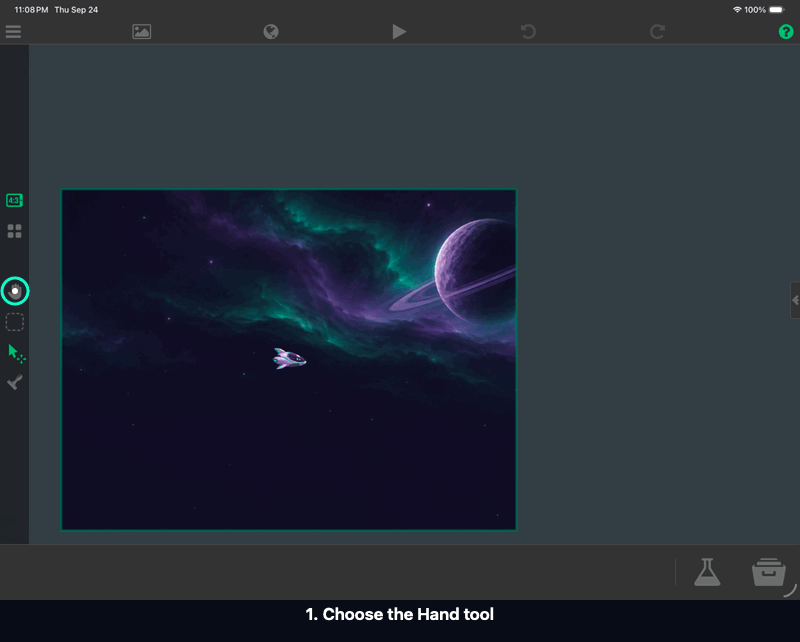Expand the right side panel arrow

click(795, 300)
